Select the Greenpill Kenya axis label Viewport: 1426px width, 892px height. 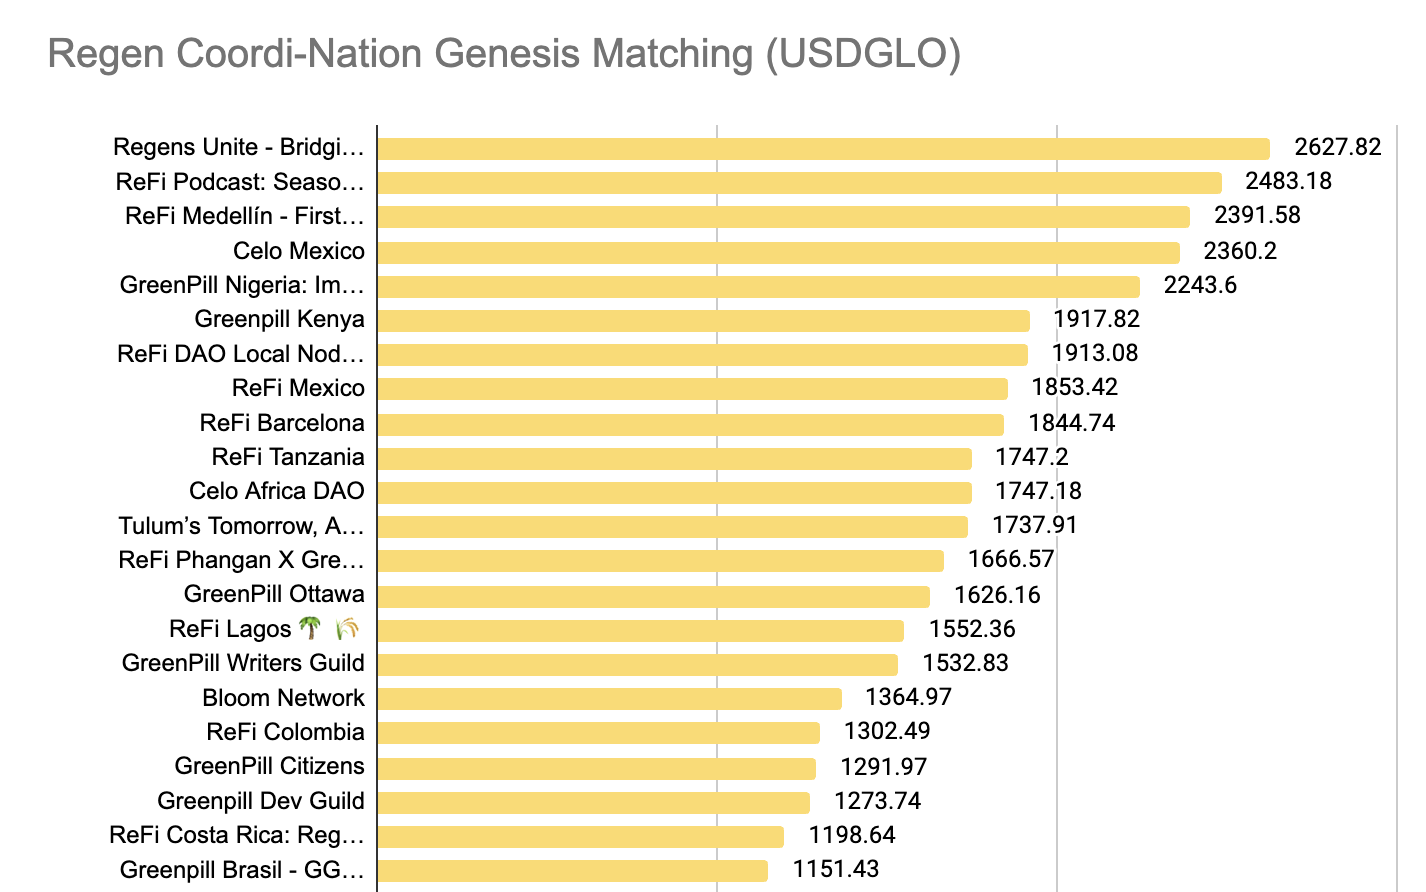(x=279, y=320)
